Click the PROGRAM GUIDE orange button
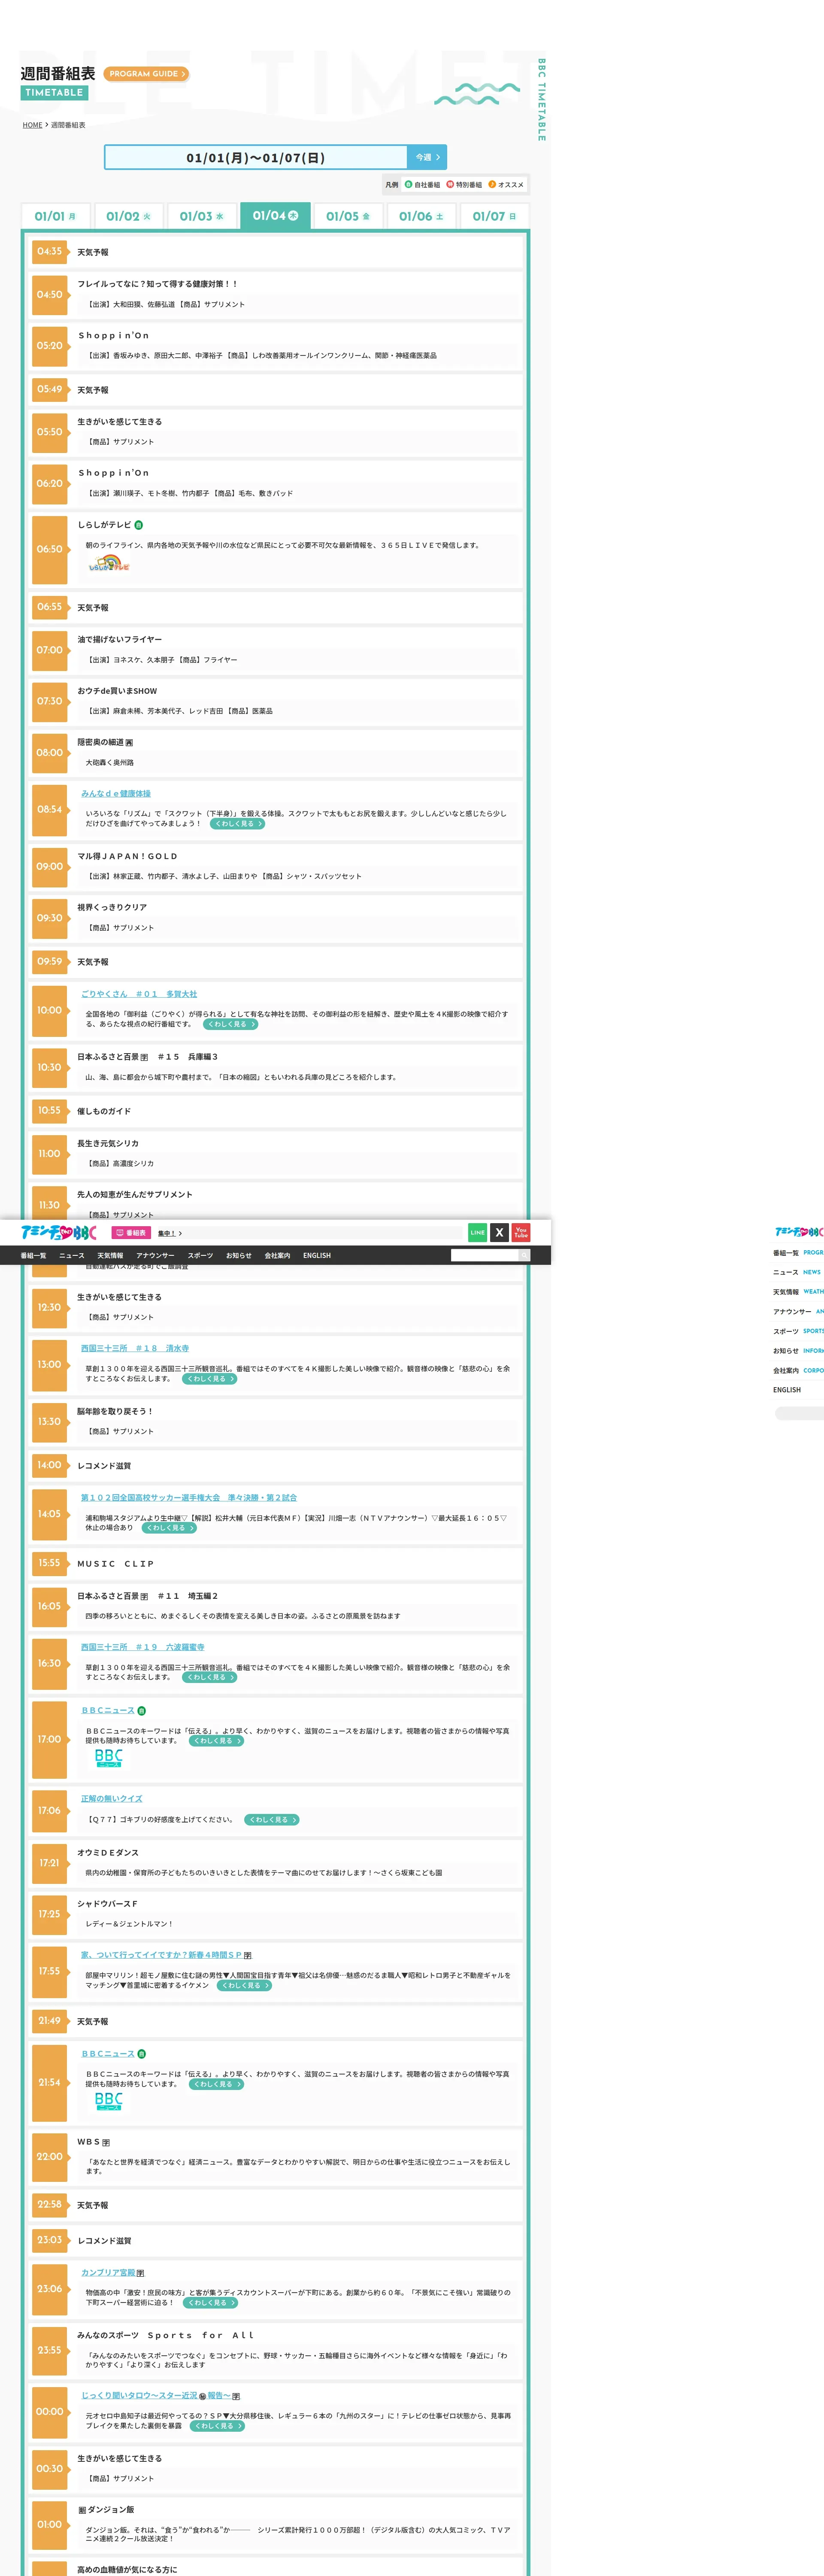Image resolution: width=824 pixels, height=2576 pixels. pyautogui.click(x=146, y=74)
